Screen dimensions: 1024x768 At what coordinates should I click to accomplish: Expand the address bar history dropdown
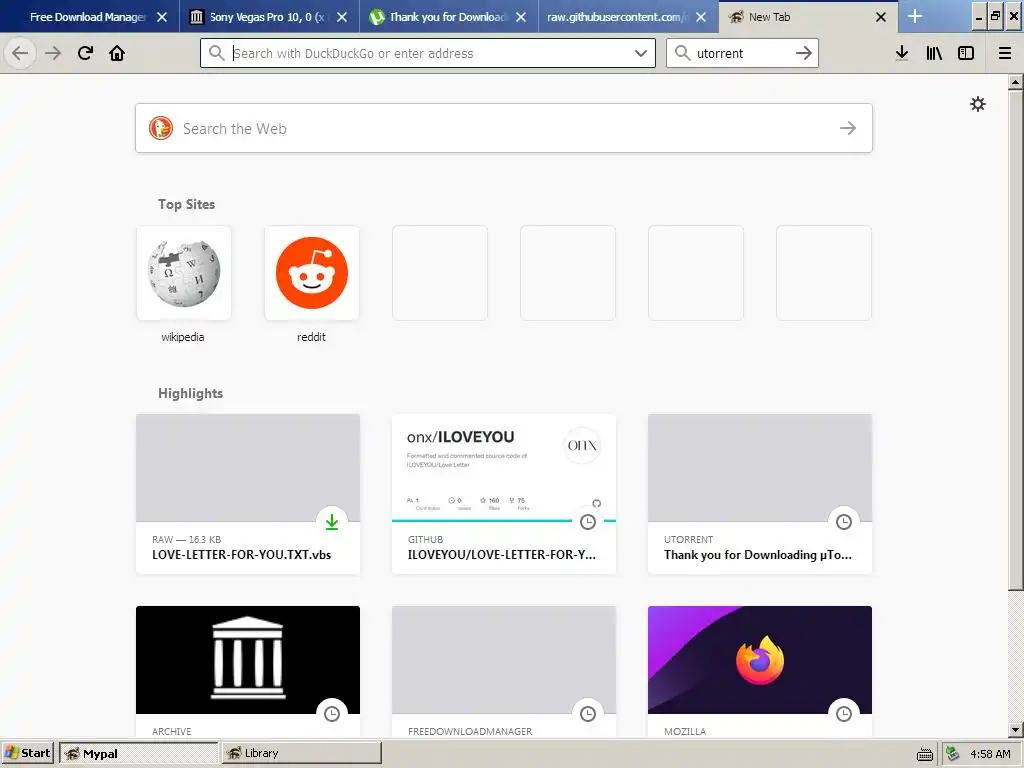pyautogui.click(x=641, y=53)
